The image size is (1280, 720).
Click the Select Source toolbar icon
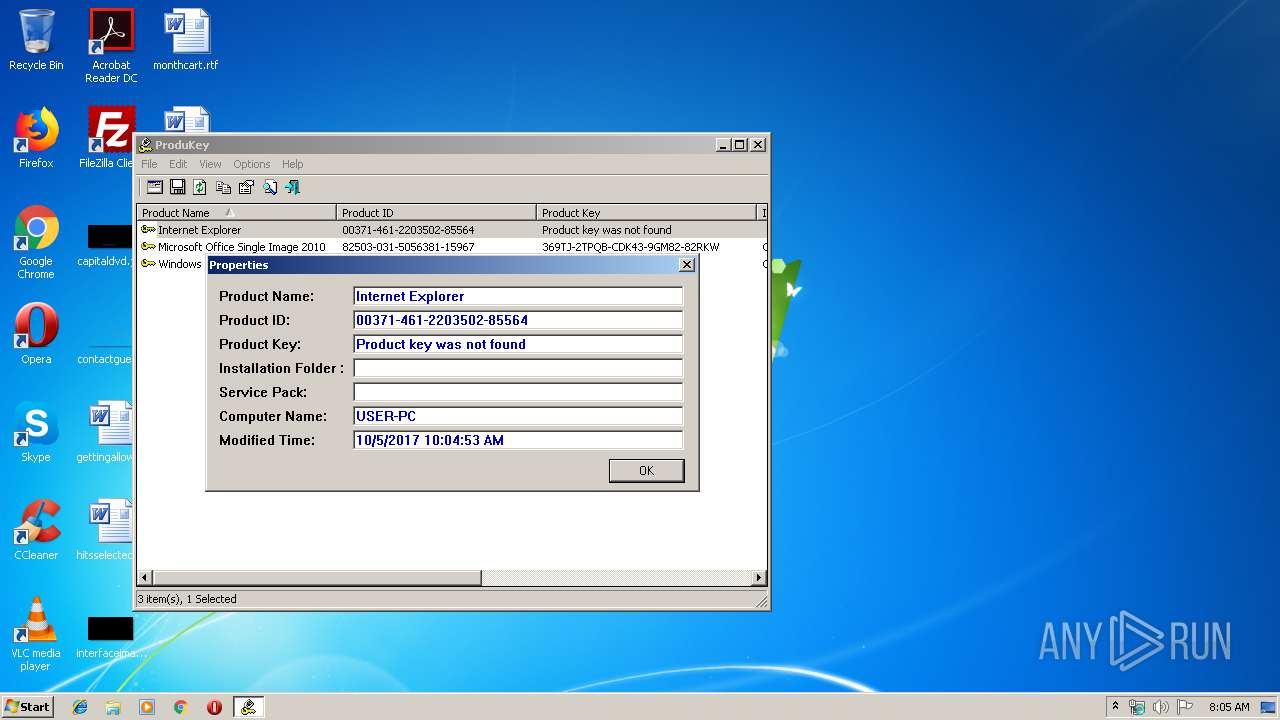pos(154,187)
